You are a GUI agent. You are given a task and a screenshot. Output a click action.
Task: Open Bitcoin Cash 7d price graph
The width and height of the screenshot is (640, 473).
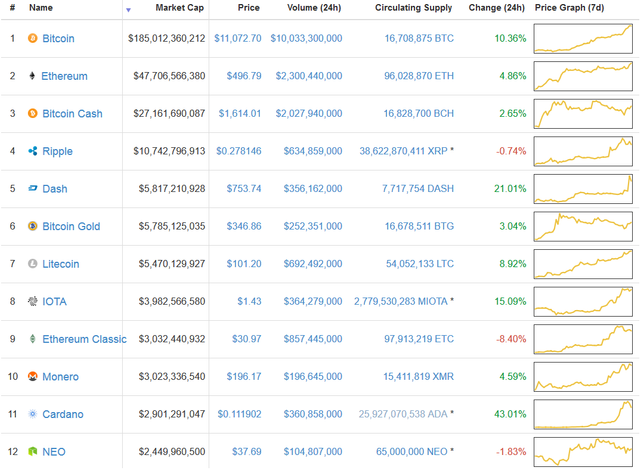point(583,114)
